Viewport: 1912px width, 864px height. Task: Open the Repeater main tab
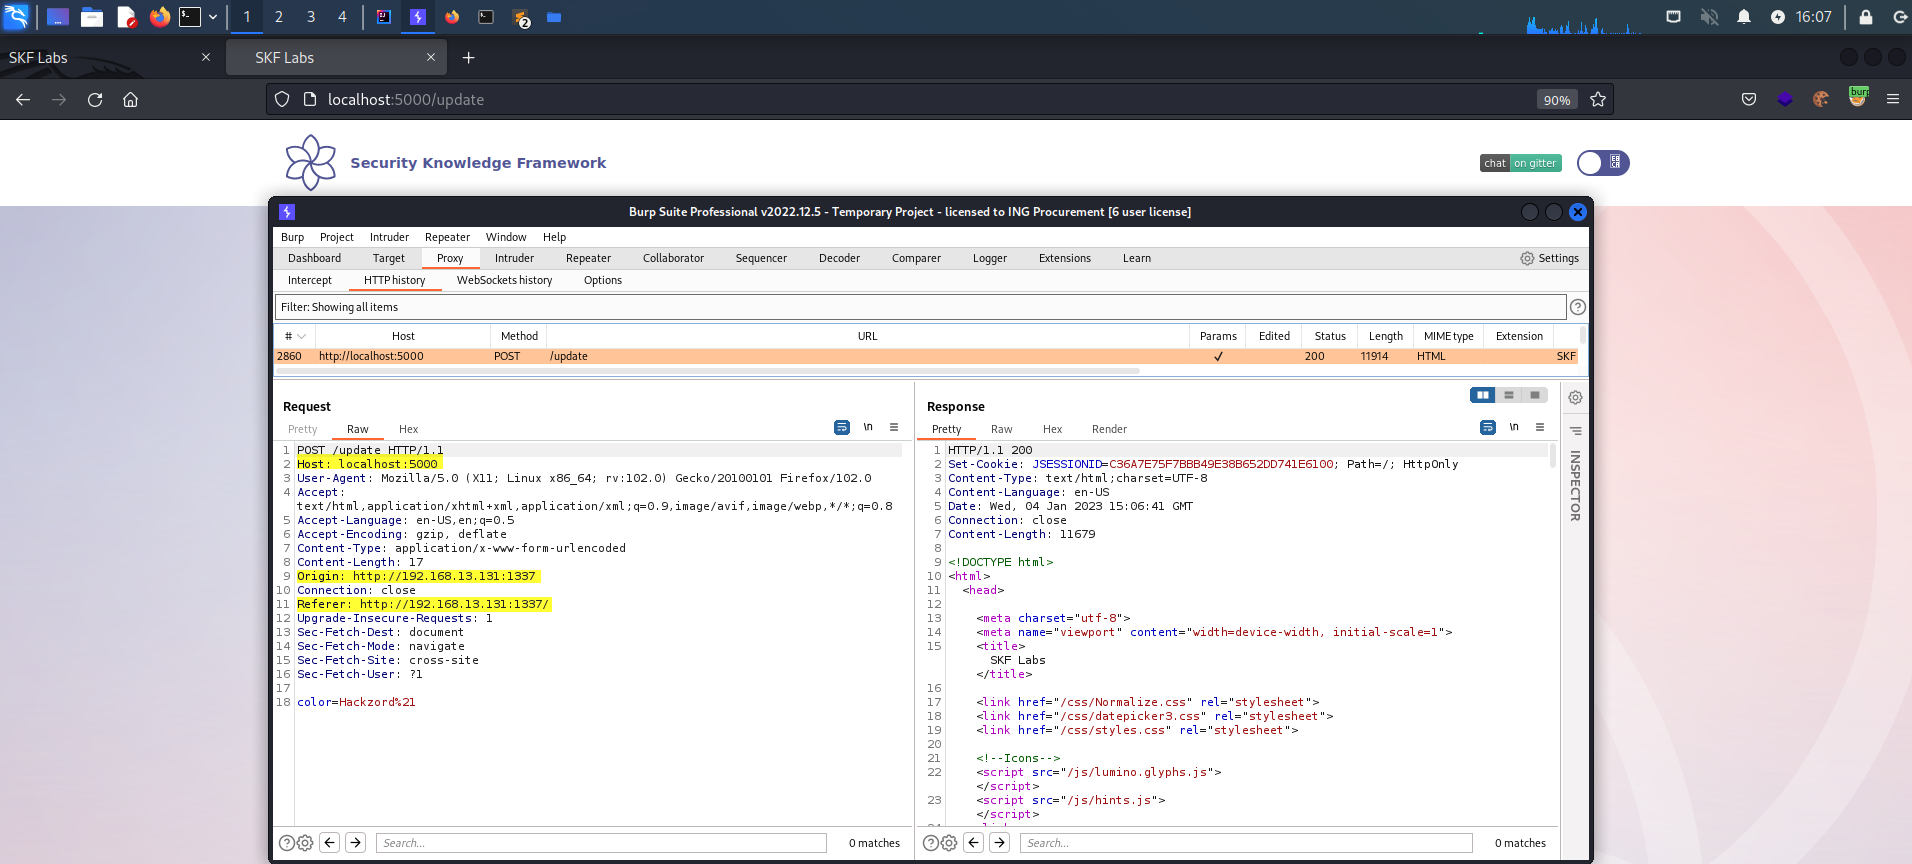[588, 258]
